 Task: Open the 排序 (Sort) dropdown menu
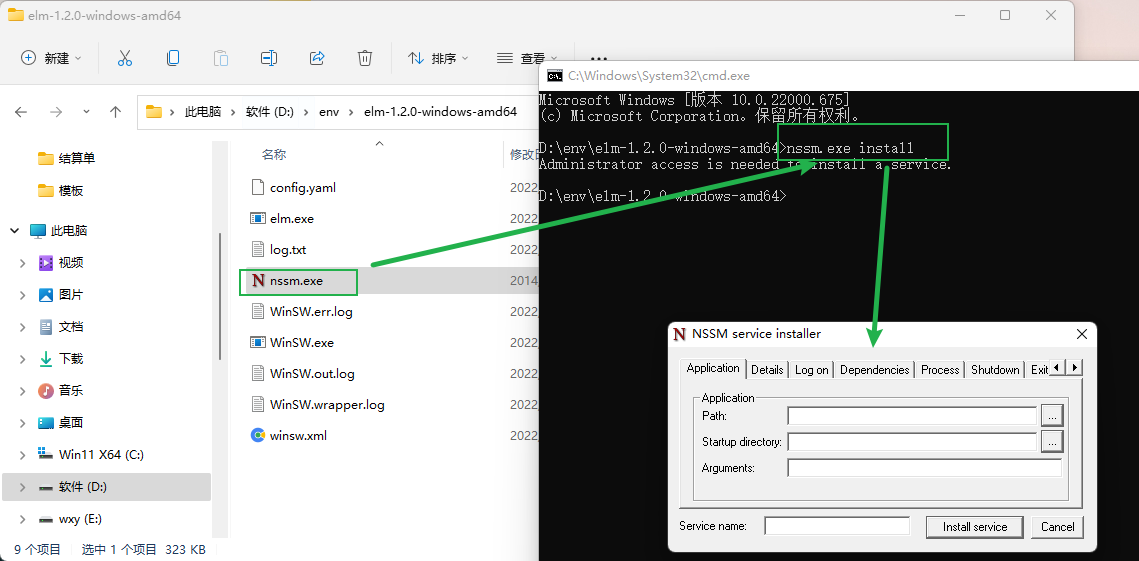coord(438,58)
